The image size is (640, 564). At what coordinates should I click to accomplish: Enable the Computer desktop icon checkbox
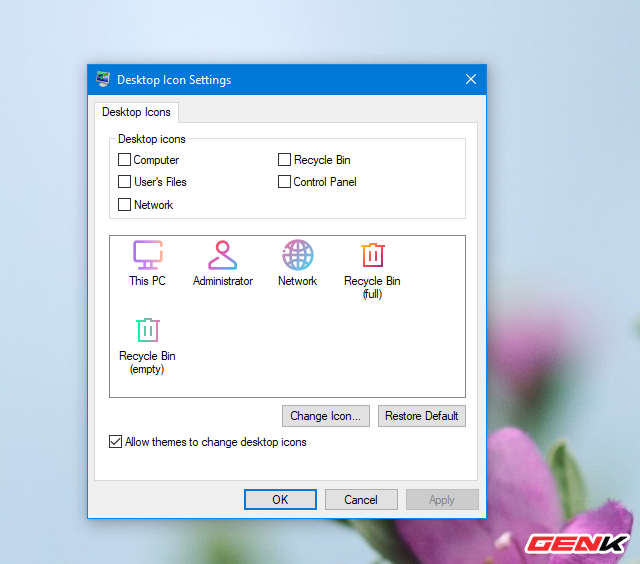[x=125, y=160]
